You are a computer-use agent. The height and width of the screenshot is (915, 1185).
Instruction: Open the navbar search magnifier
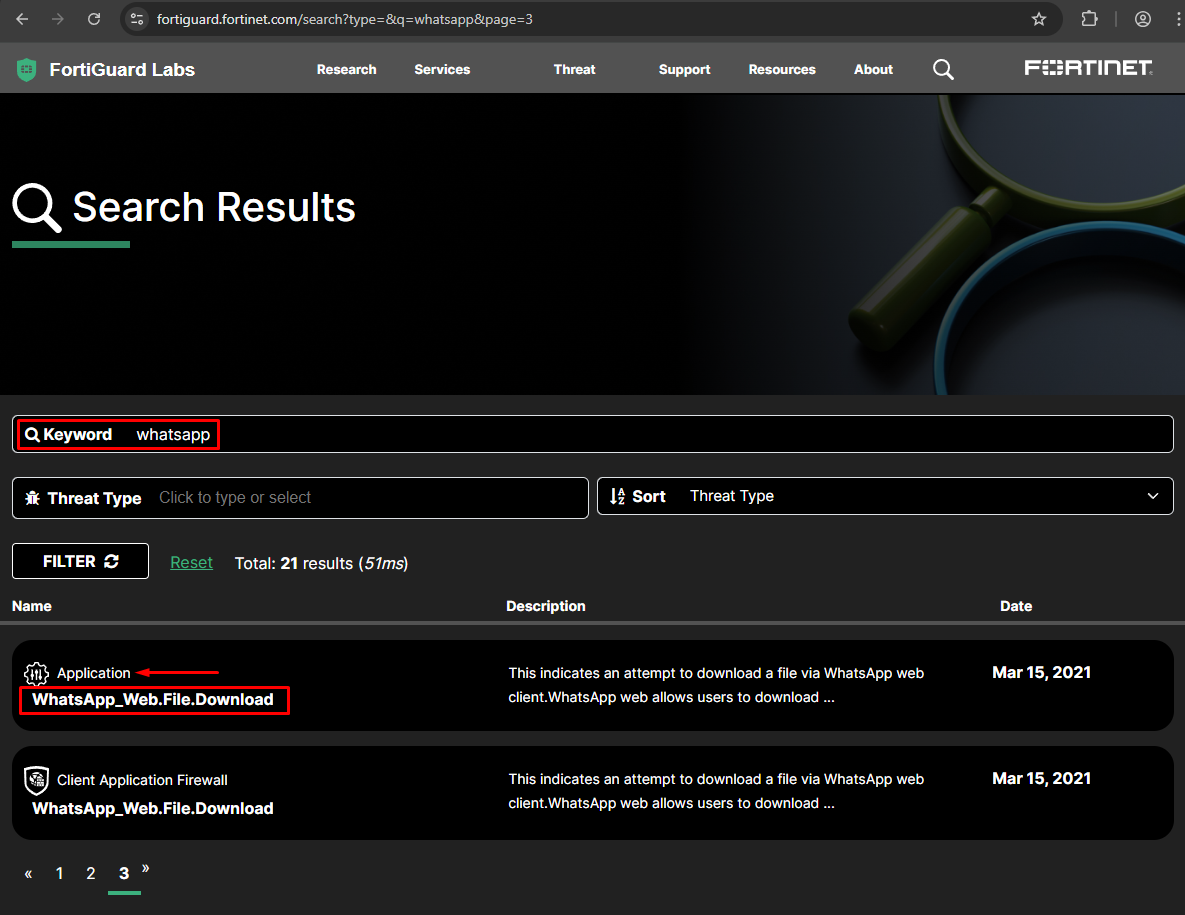(x=943, y=69)
